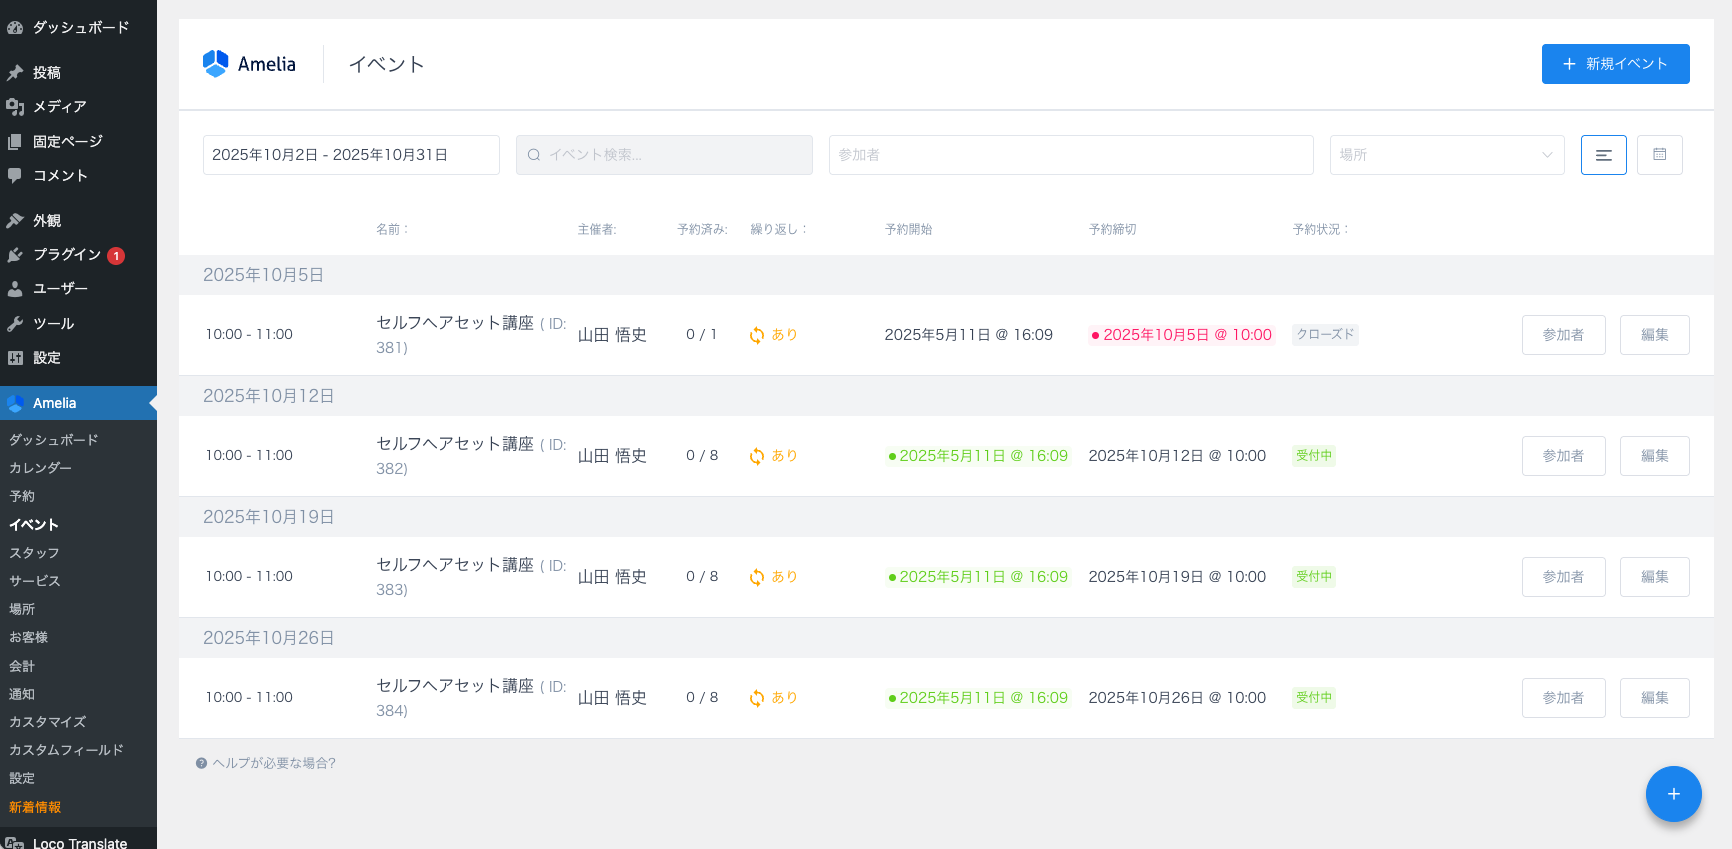Expand the 場所 location dropdown
This screenshot has height=849, width=1732.
pyautogui.click(x=1446, y=155)
